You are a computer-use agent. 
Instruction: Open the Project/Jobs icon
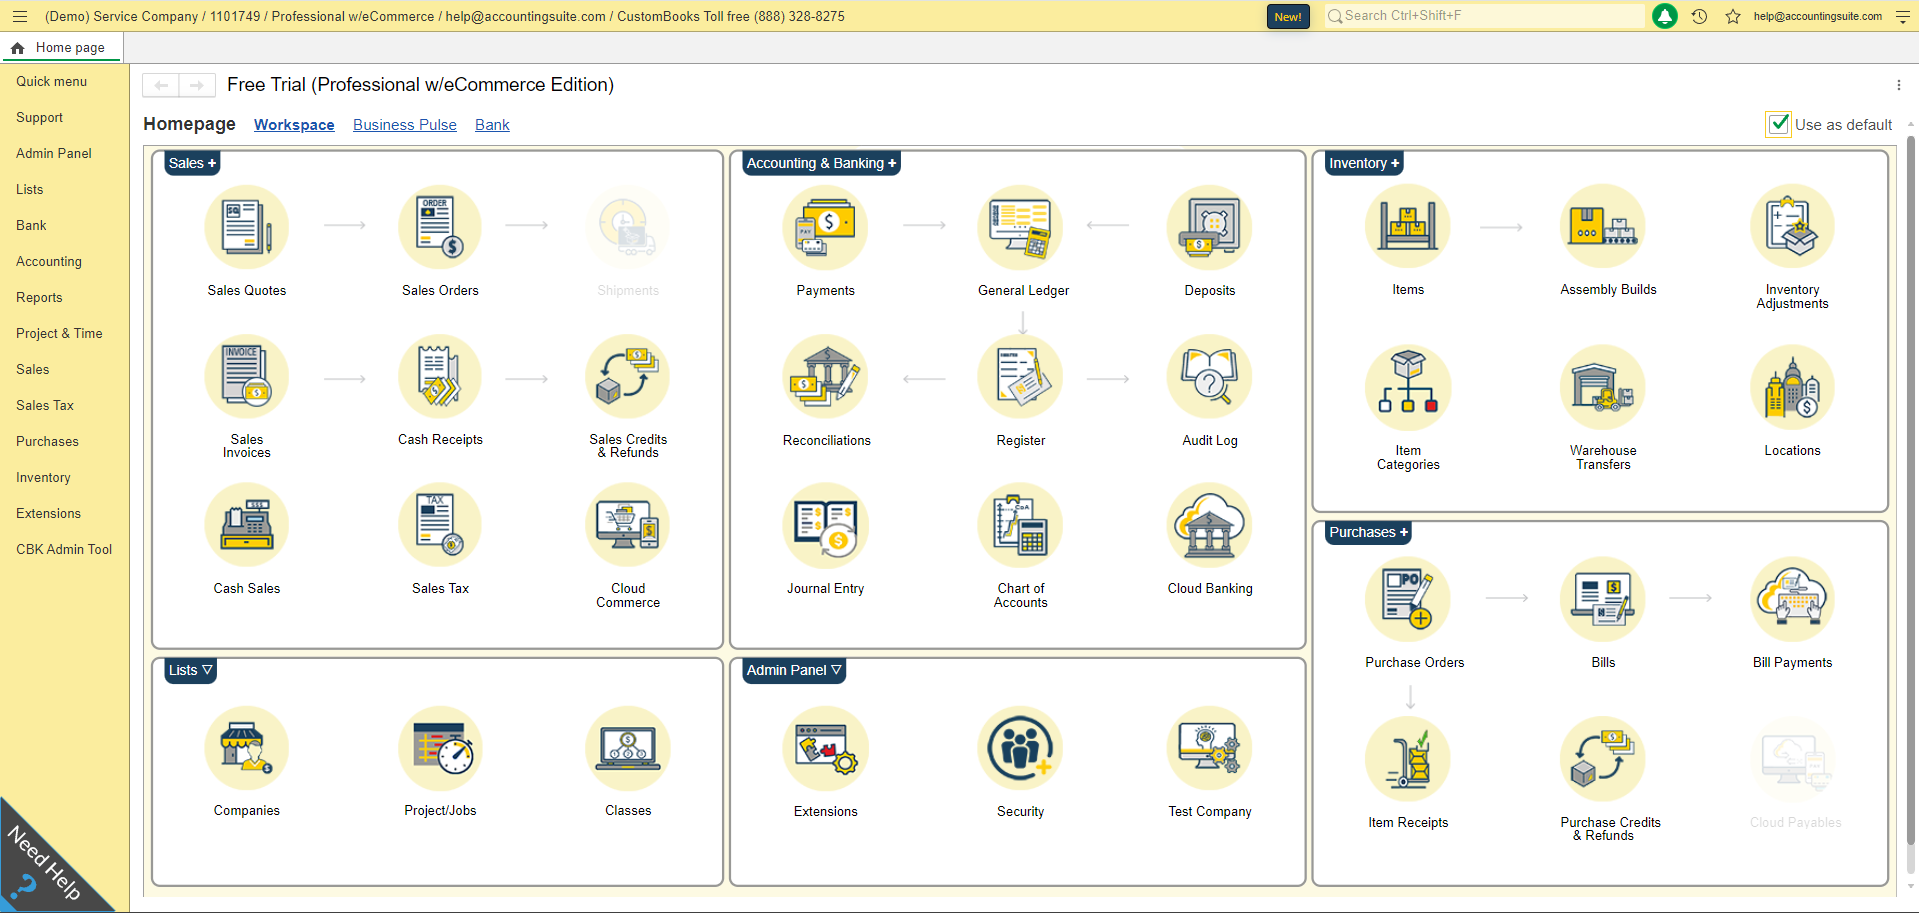[x=440, y=748]
